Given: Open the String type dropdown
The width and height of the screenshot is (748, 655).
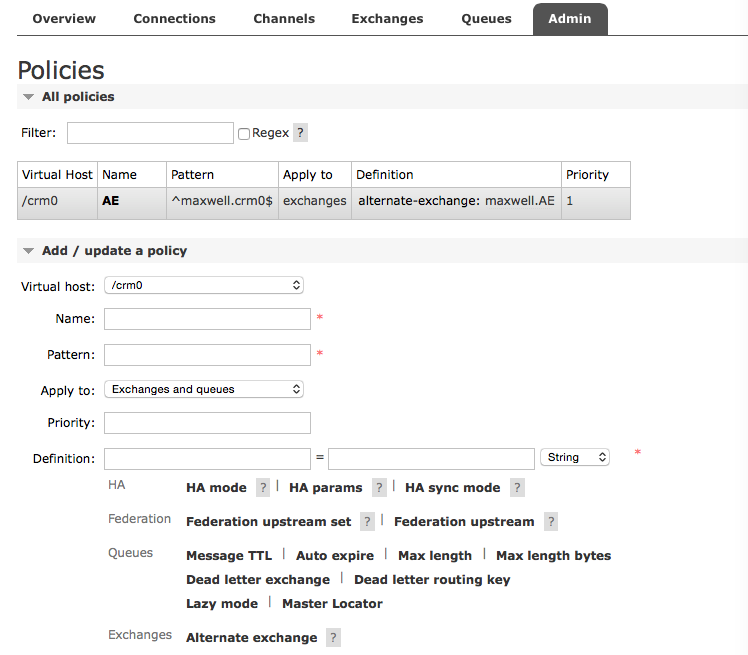Looking at the screenshot, I should pos(575,457).
